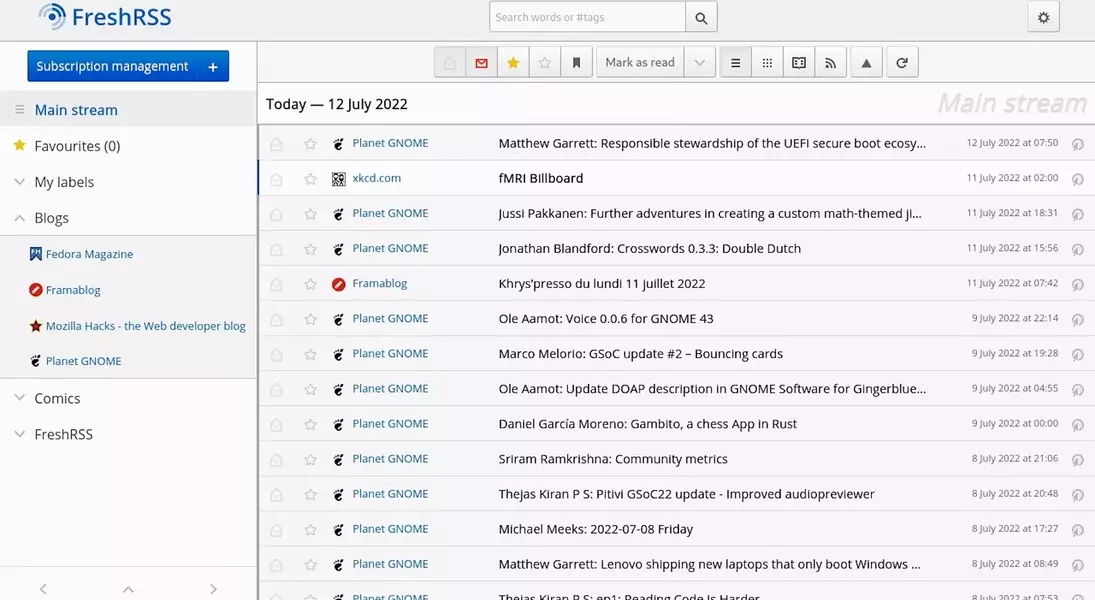
Task: Add subscription with plus button
Action: pos(213,66)
